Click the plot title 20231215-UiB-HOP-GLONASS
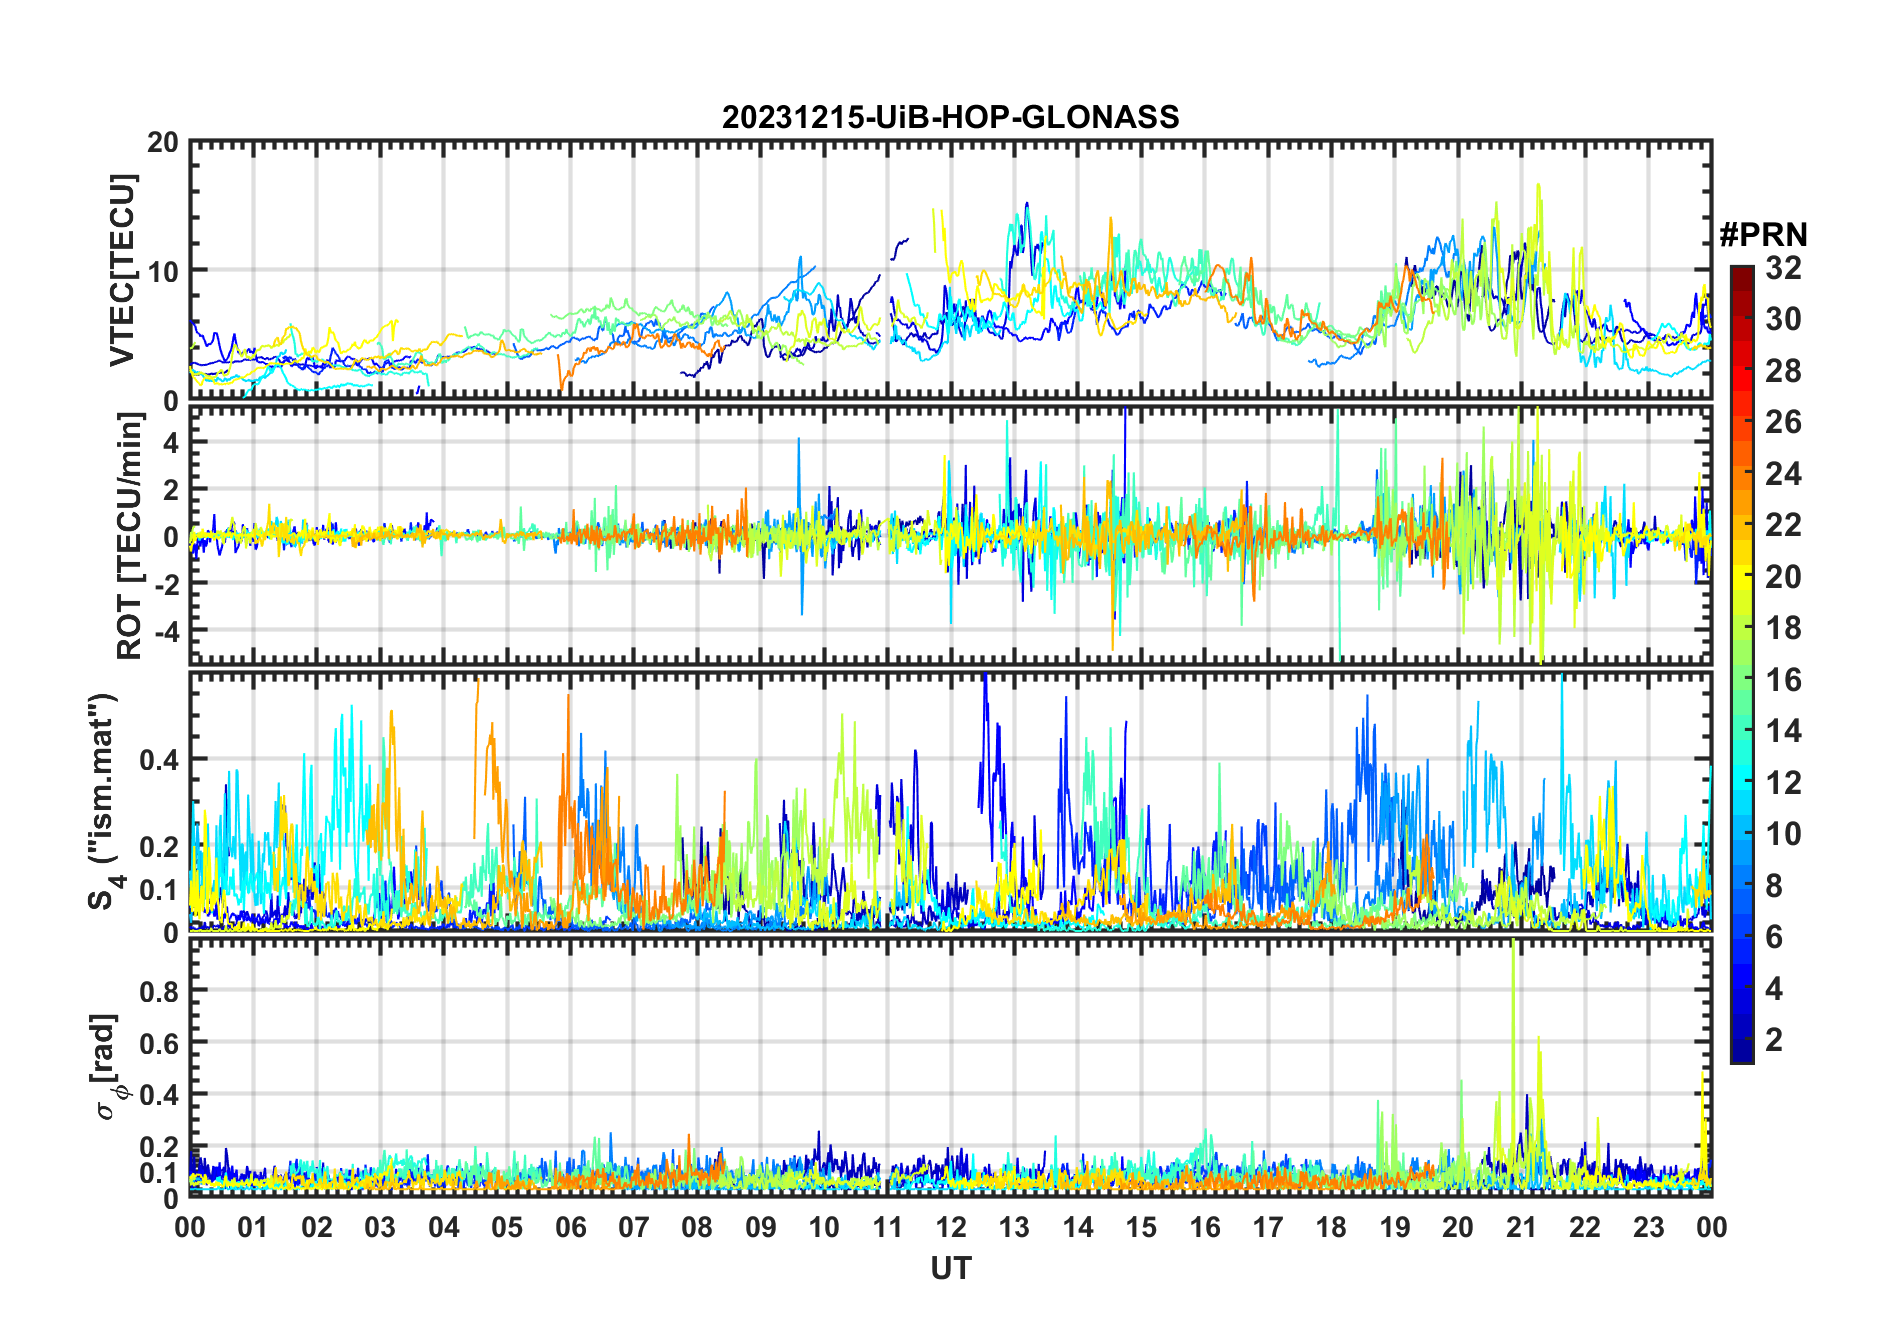The height and width of the screenshot is (1330, 1902). [950, 117]
